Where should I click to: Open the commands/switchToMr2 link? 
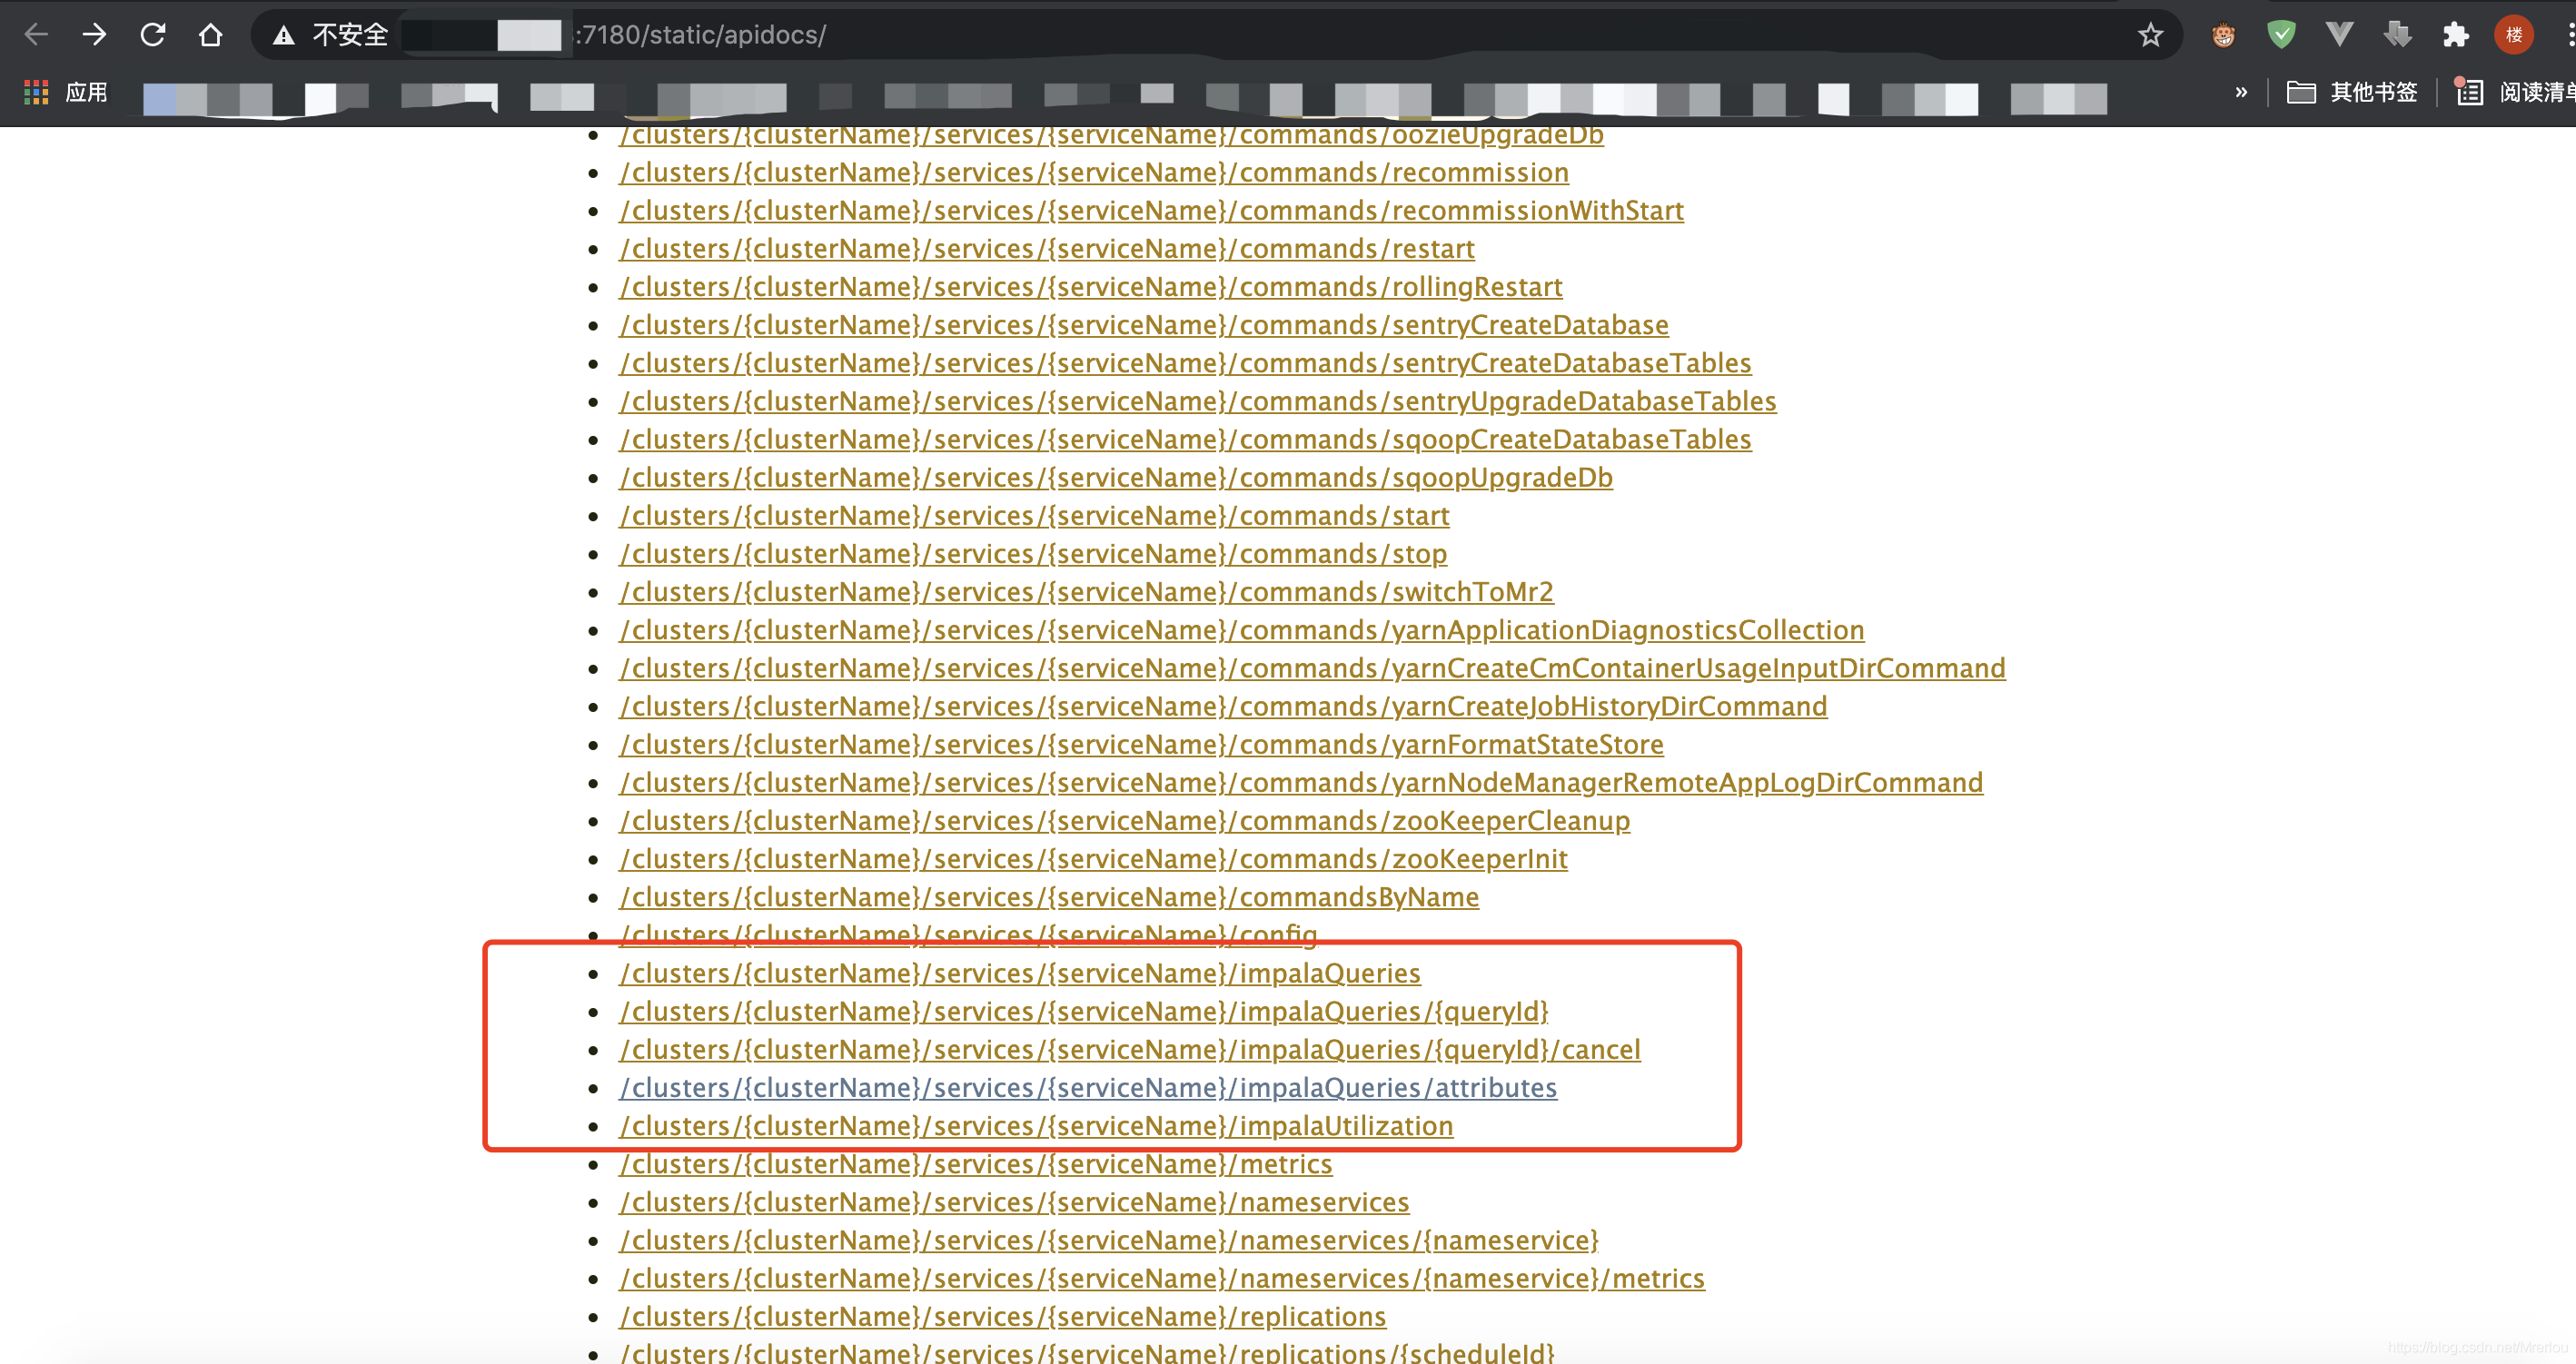(x=1086, y=592)
